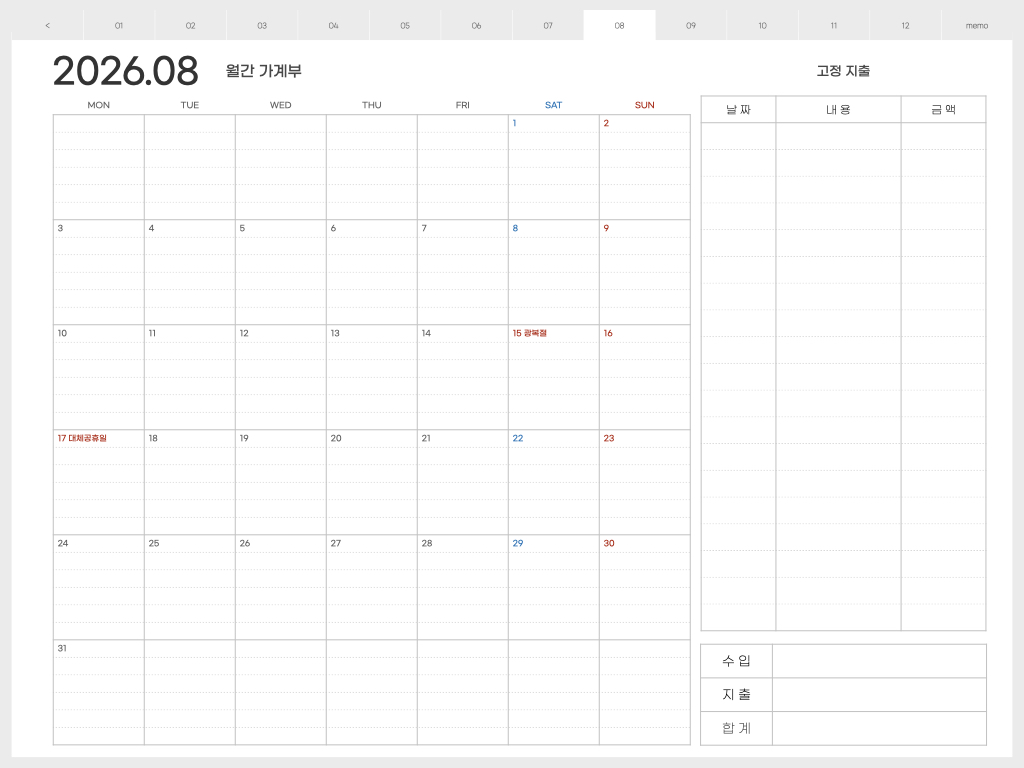This screenshot has height=768, width=1024.
Task: Click the day 29 cell
Action: point(554,588)
